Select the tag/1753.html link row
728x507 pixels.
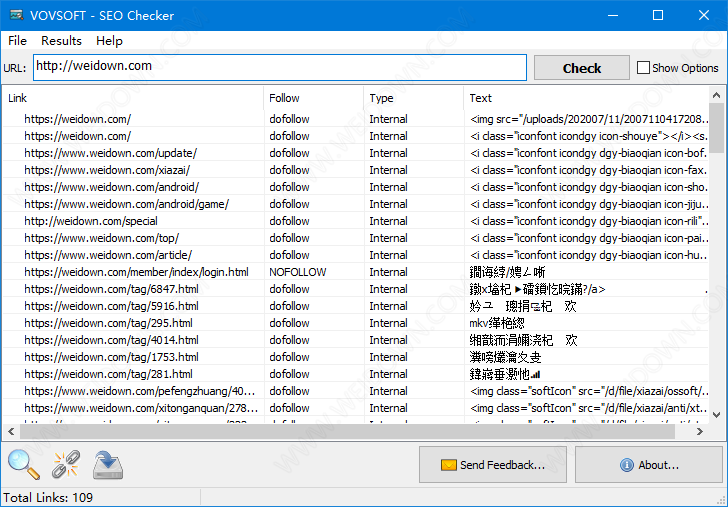click(x=356, y=357)
